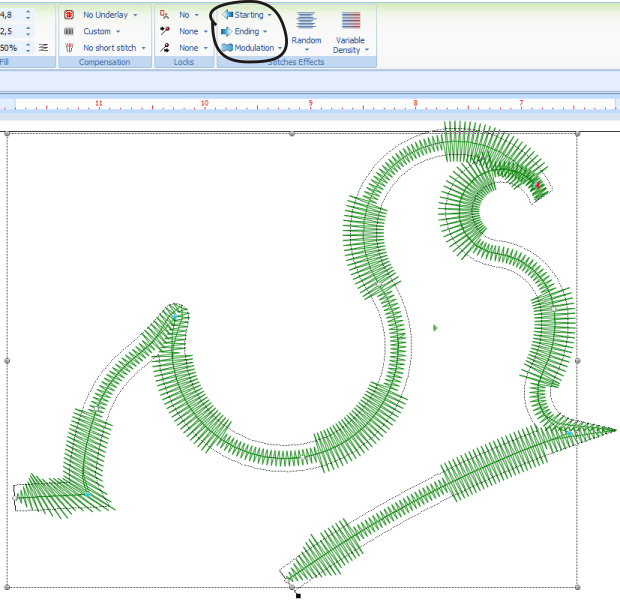Increase the 2,5 value with the up arrow
Image resolution: width=620 pixels, height=602 pixels.
point(28,28)
